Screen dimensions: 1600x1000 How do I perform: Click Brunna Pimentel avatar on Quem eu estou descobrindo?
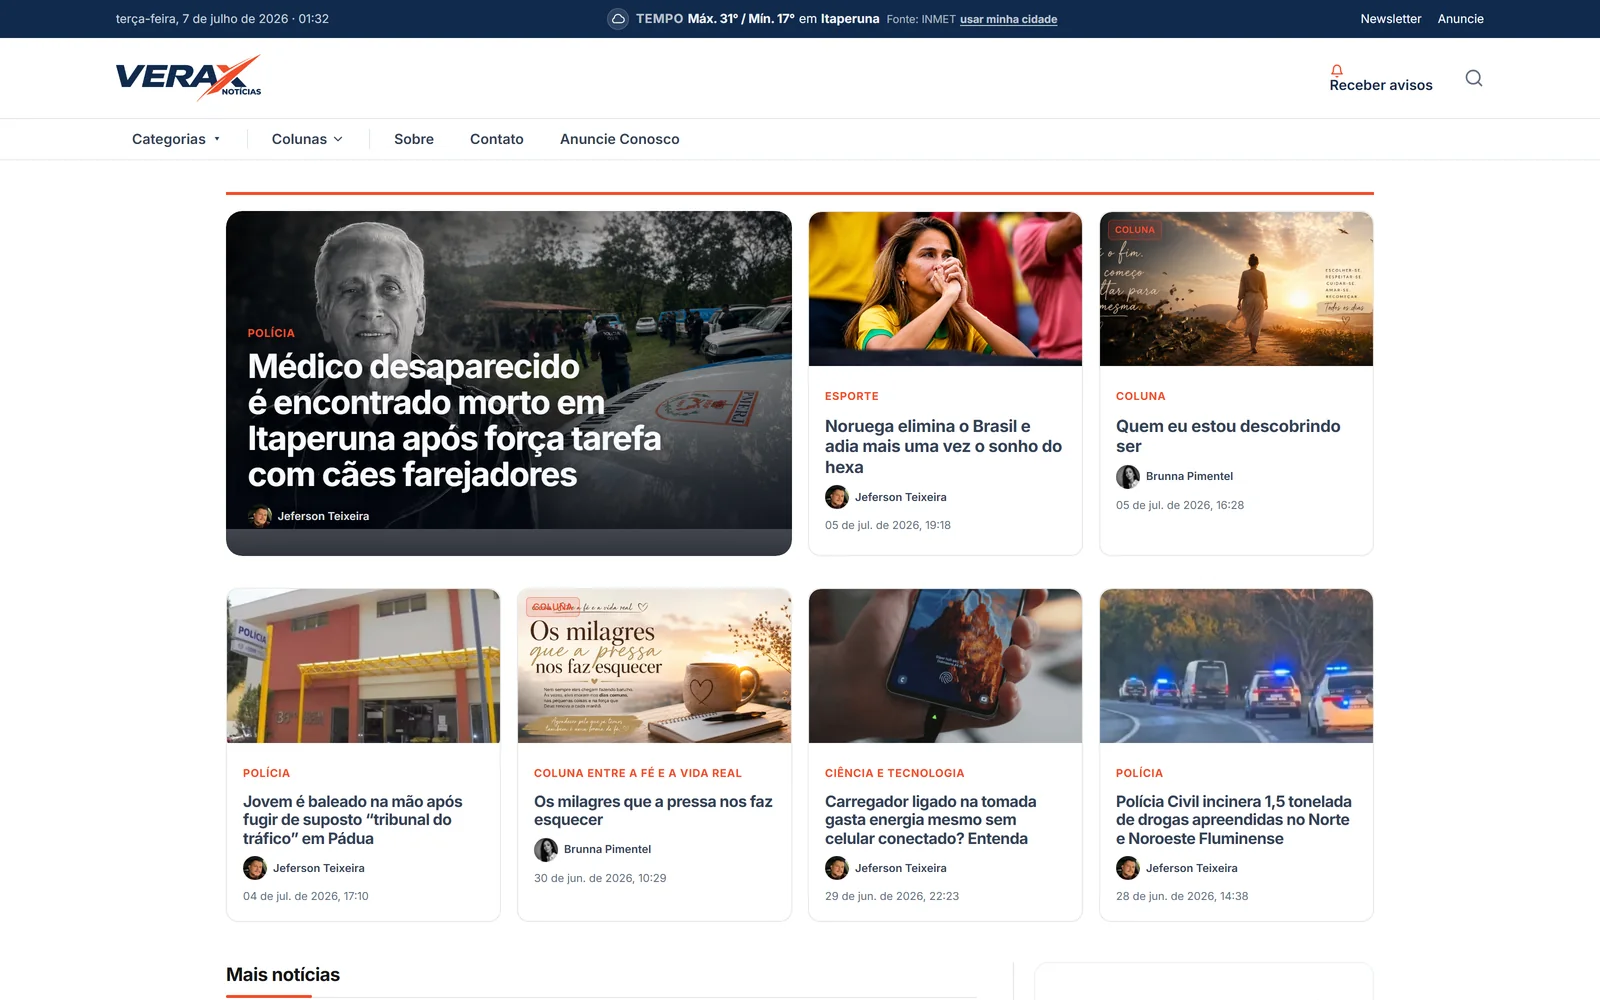pos(1128,476)
